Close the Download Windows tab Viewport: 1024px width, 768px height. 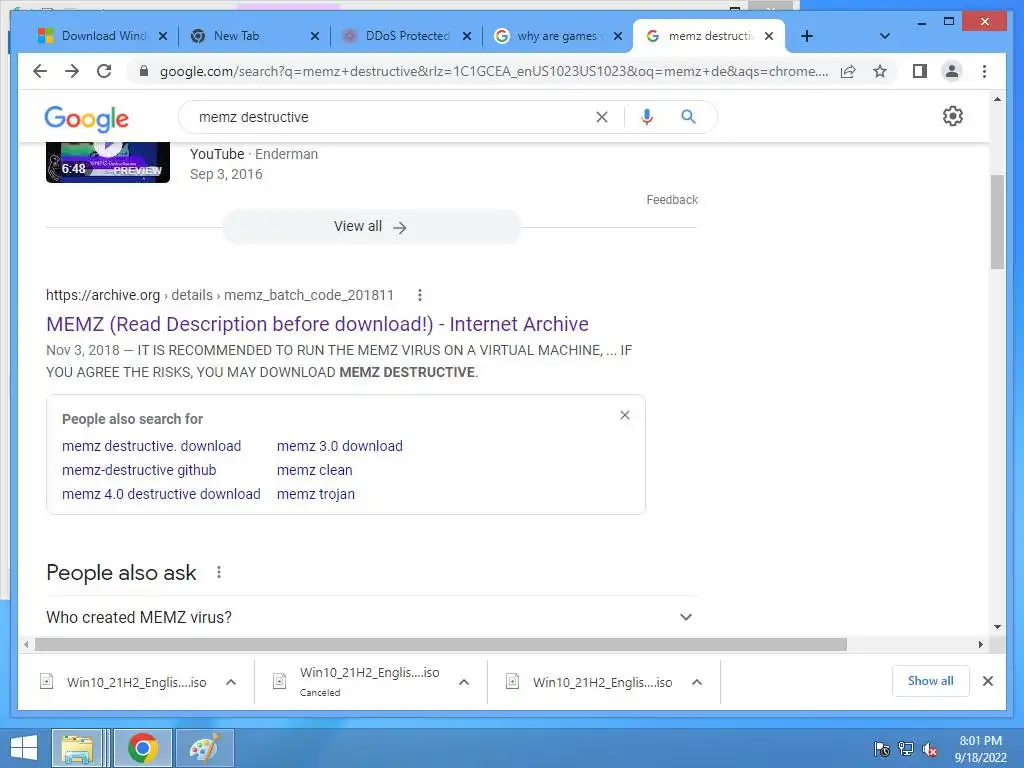click(163, 36)
